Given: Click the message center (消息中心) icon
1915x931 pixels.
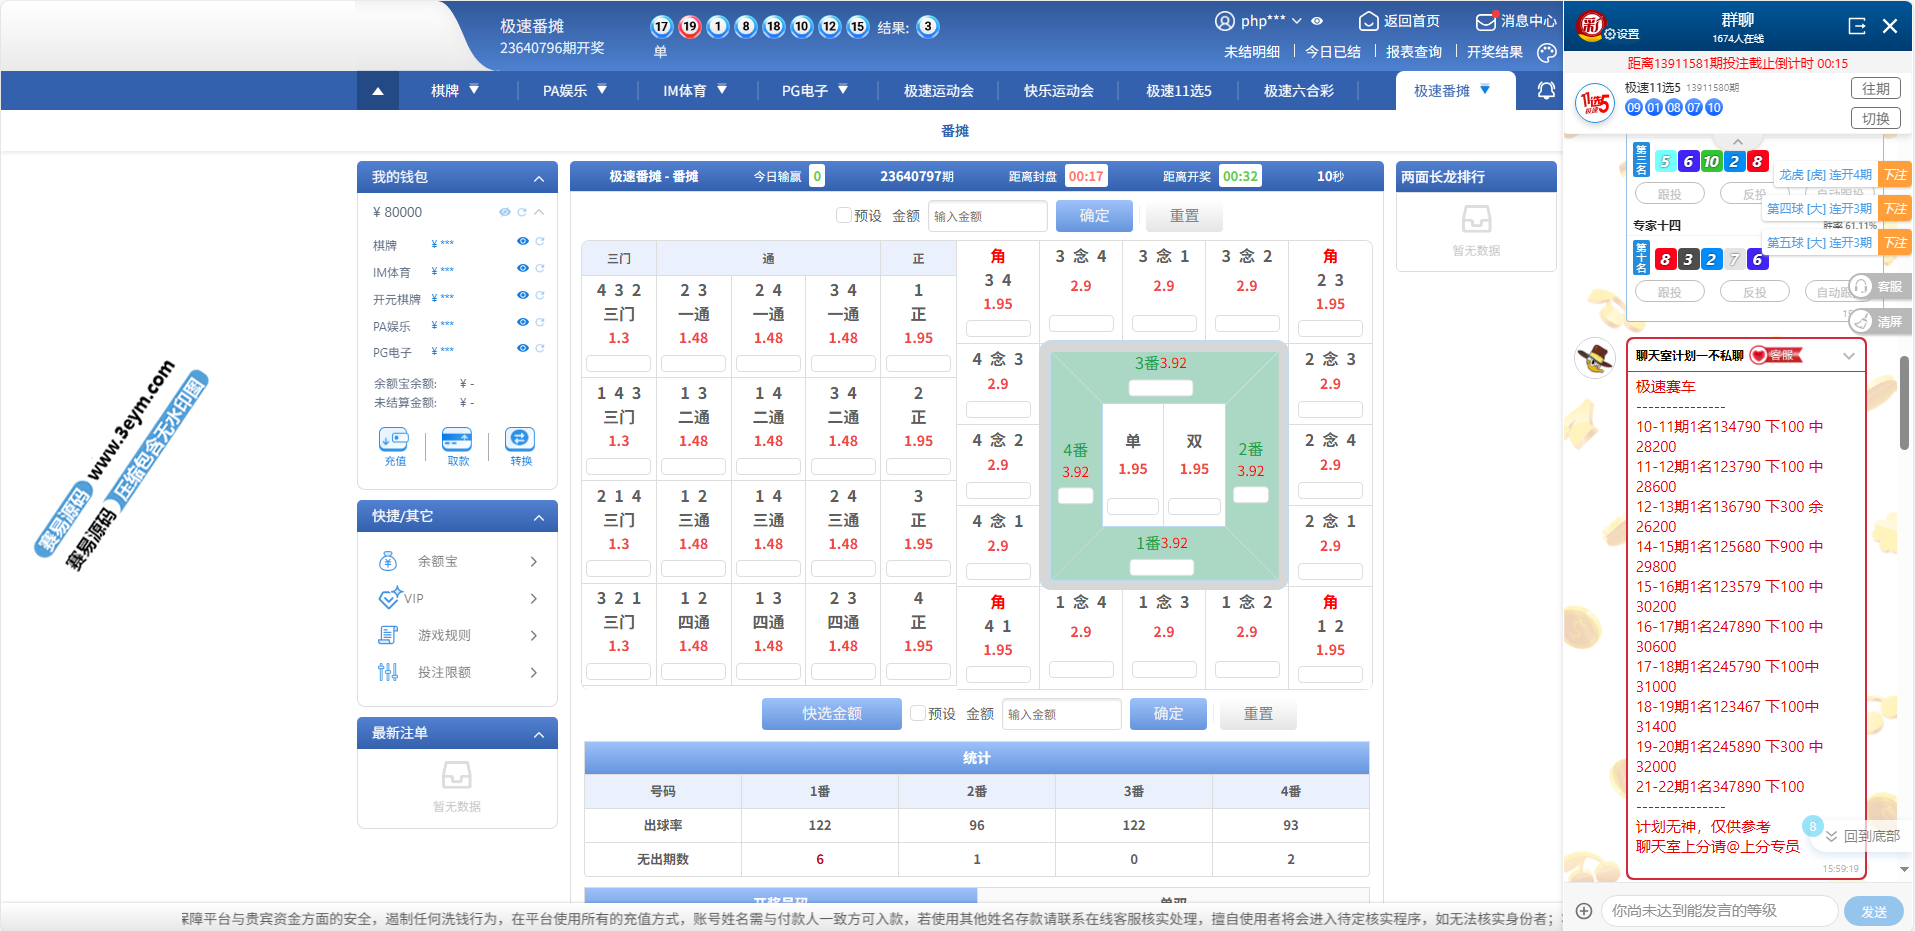Looking at the screenshot, I should click(1486, 21).
